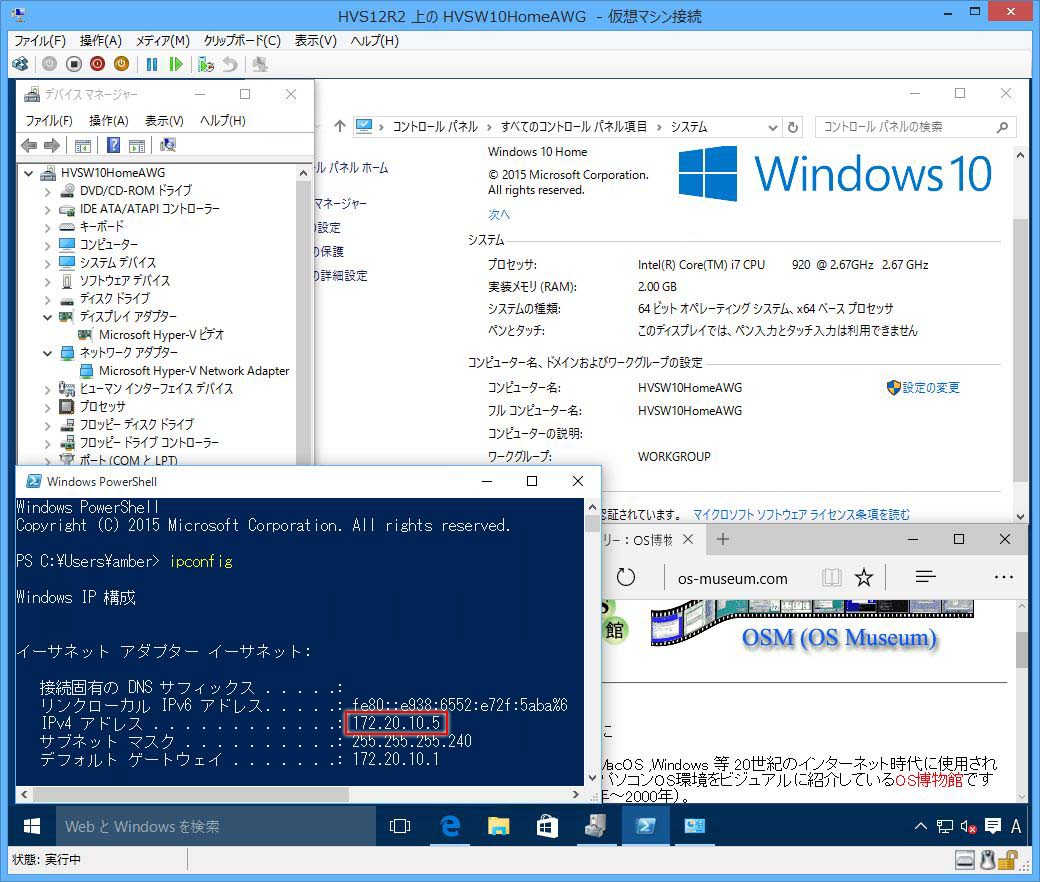
Task: Select Microsoft Hyper-V Network Adapter
Action: 194,371
